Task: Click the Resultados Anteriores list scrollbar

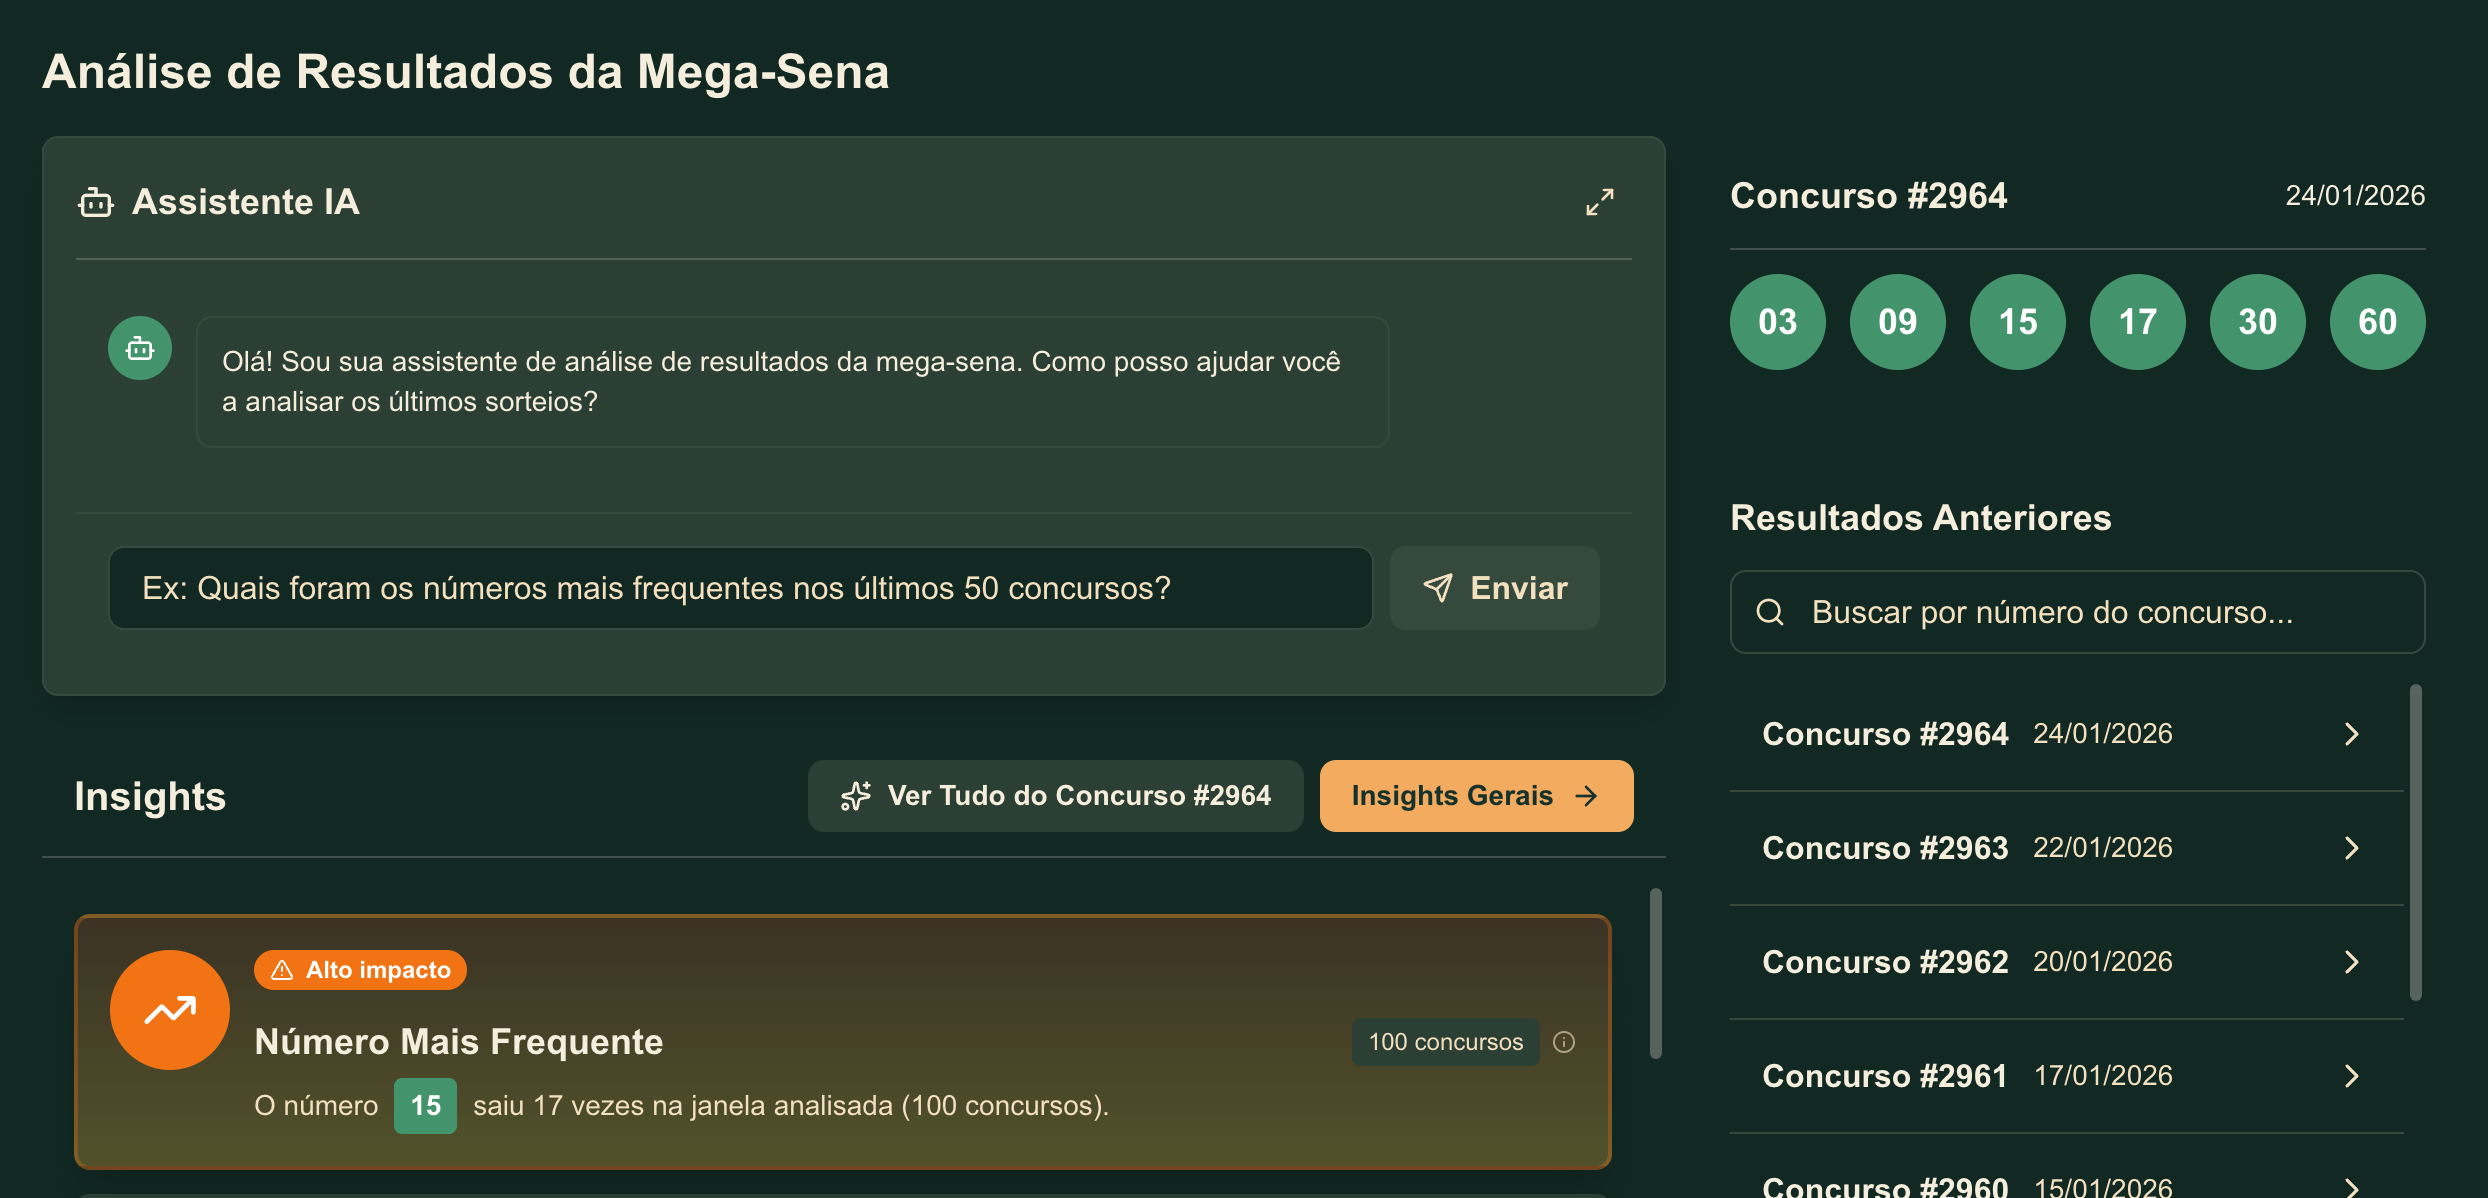Action: (2415, 842)
